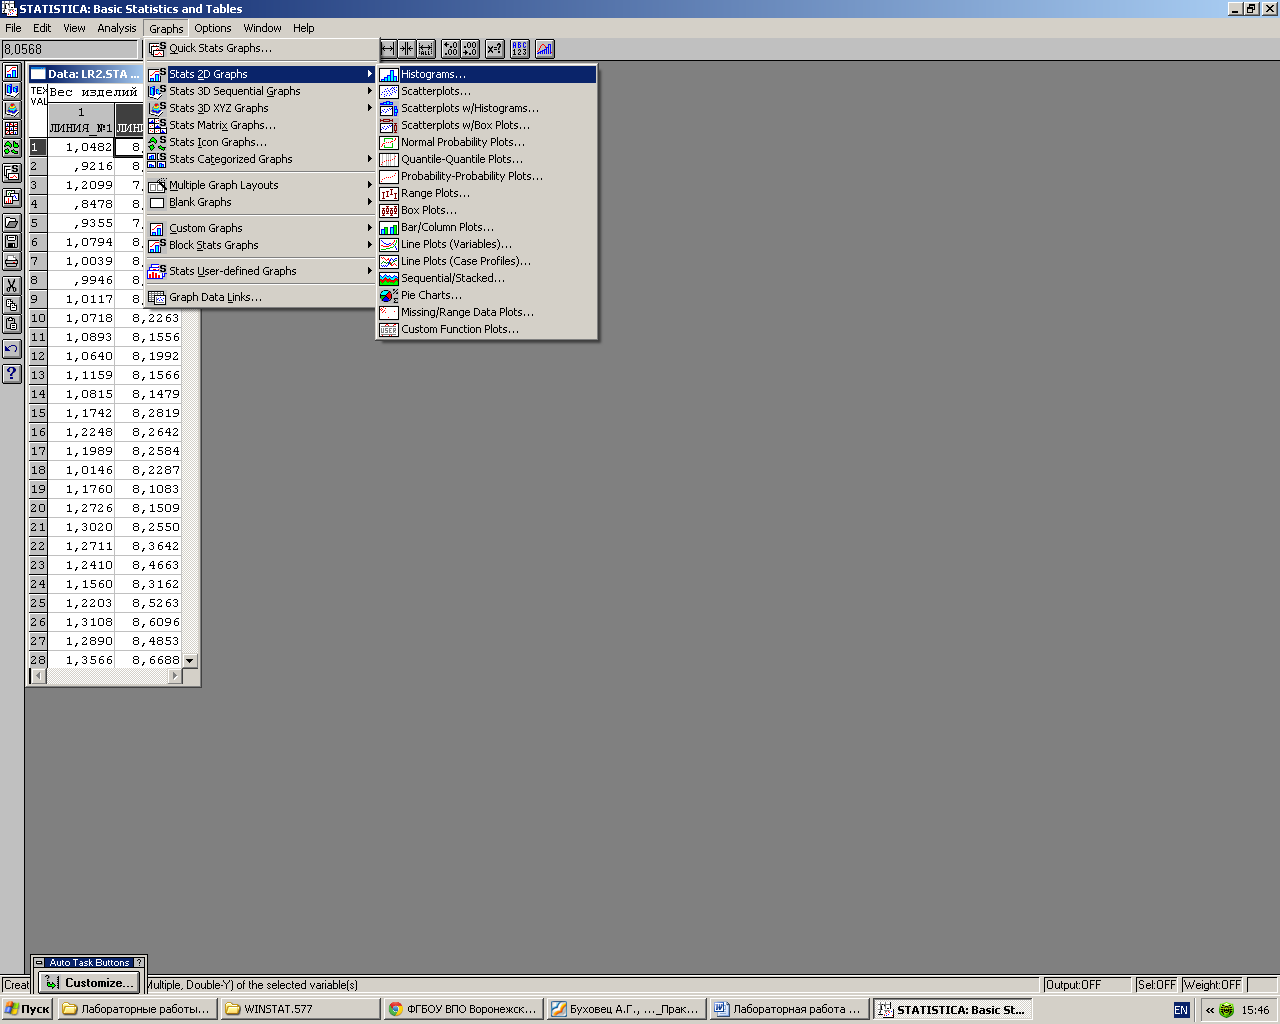Open Histograms from the 2D Graphs submenu

tap(487, 74)
